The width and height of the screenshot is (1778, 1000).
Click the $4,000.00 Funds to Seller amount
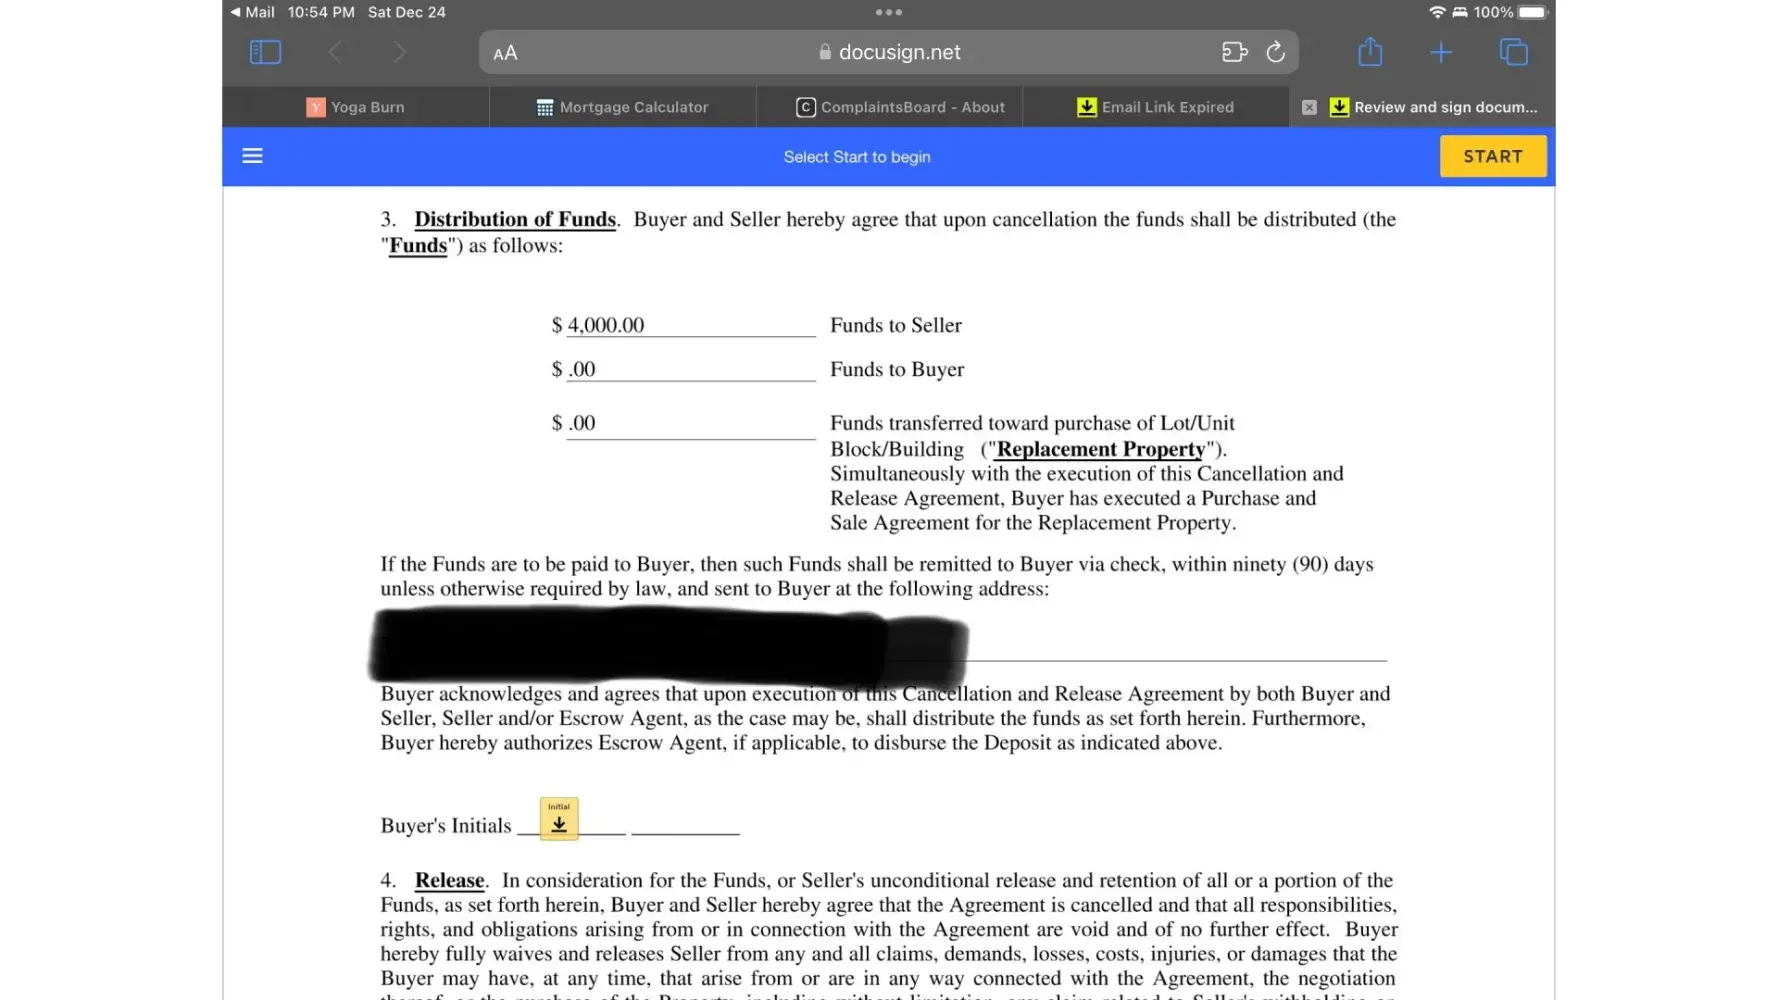pyautogui.click(x=605, y=325)
